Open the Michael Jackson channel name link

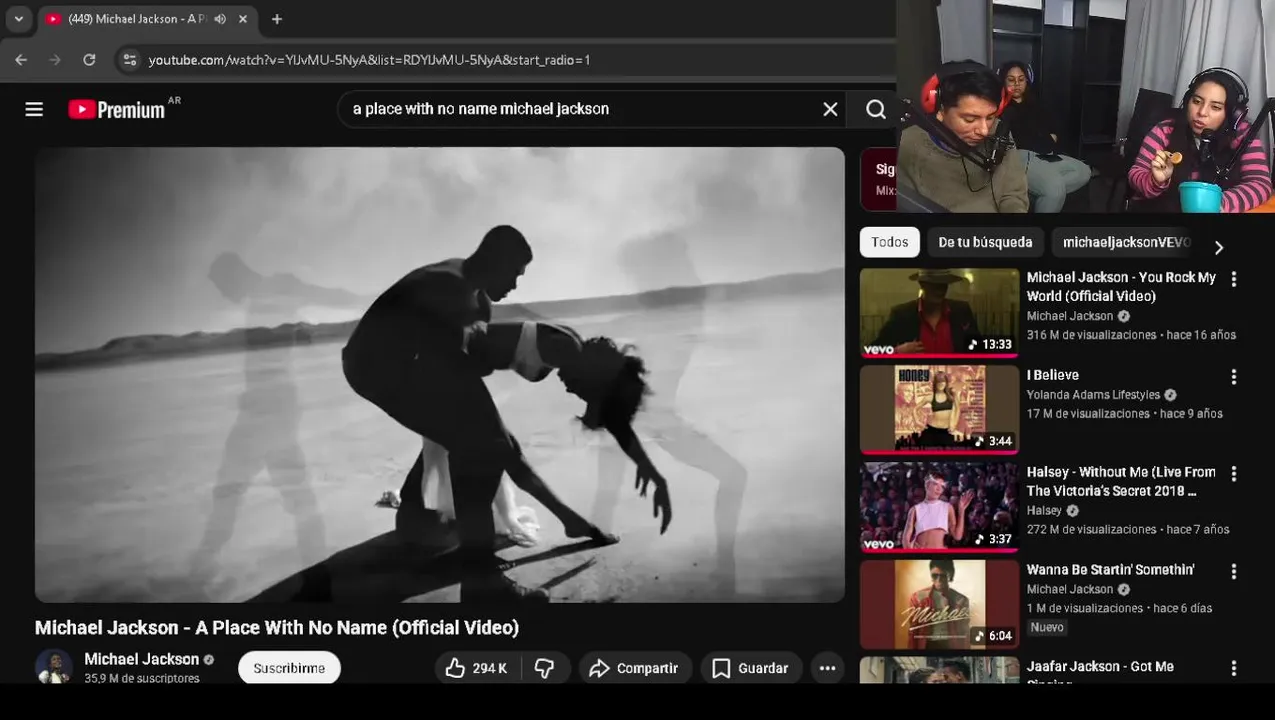(142, 659)
